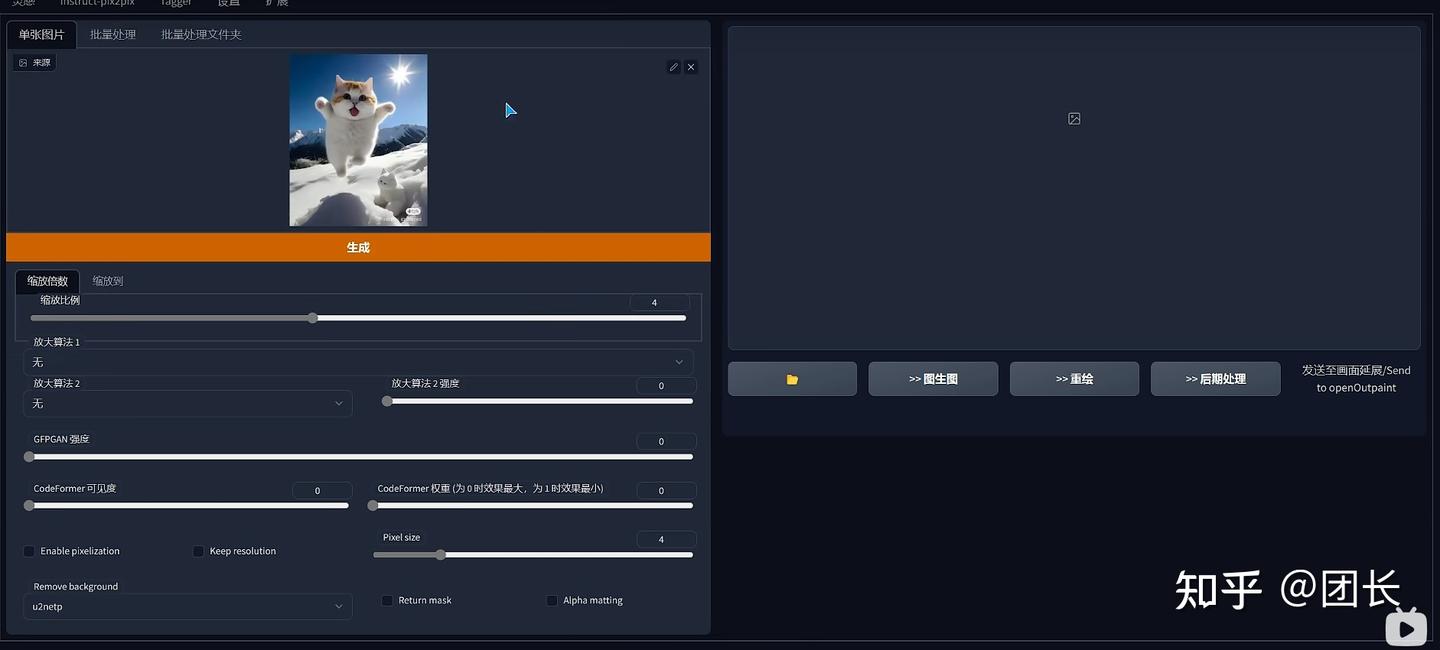
Task: Click the CodeFormer 权重 slider
Action: coord(530,506)
